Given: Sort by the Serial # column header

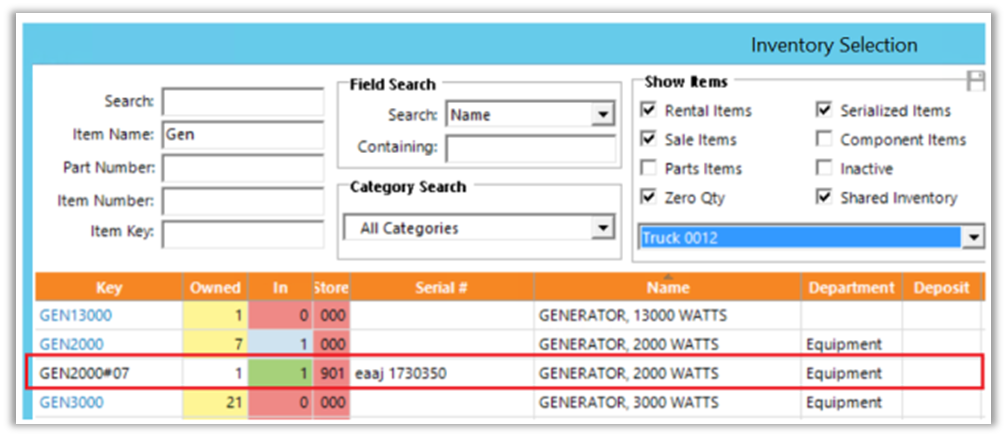Looking at the screenshot, I should [x=441, y=288].
